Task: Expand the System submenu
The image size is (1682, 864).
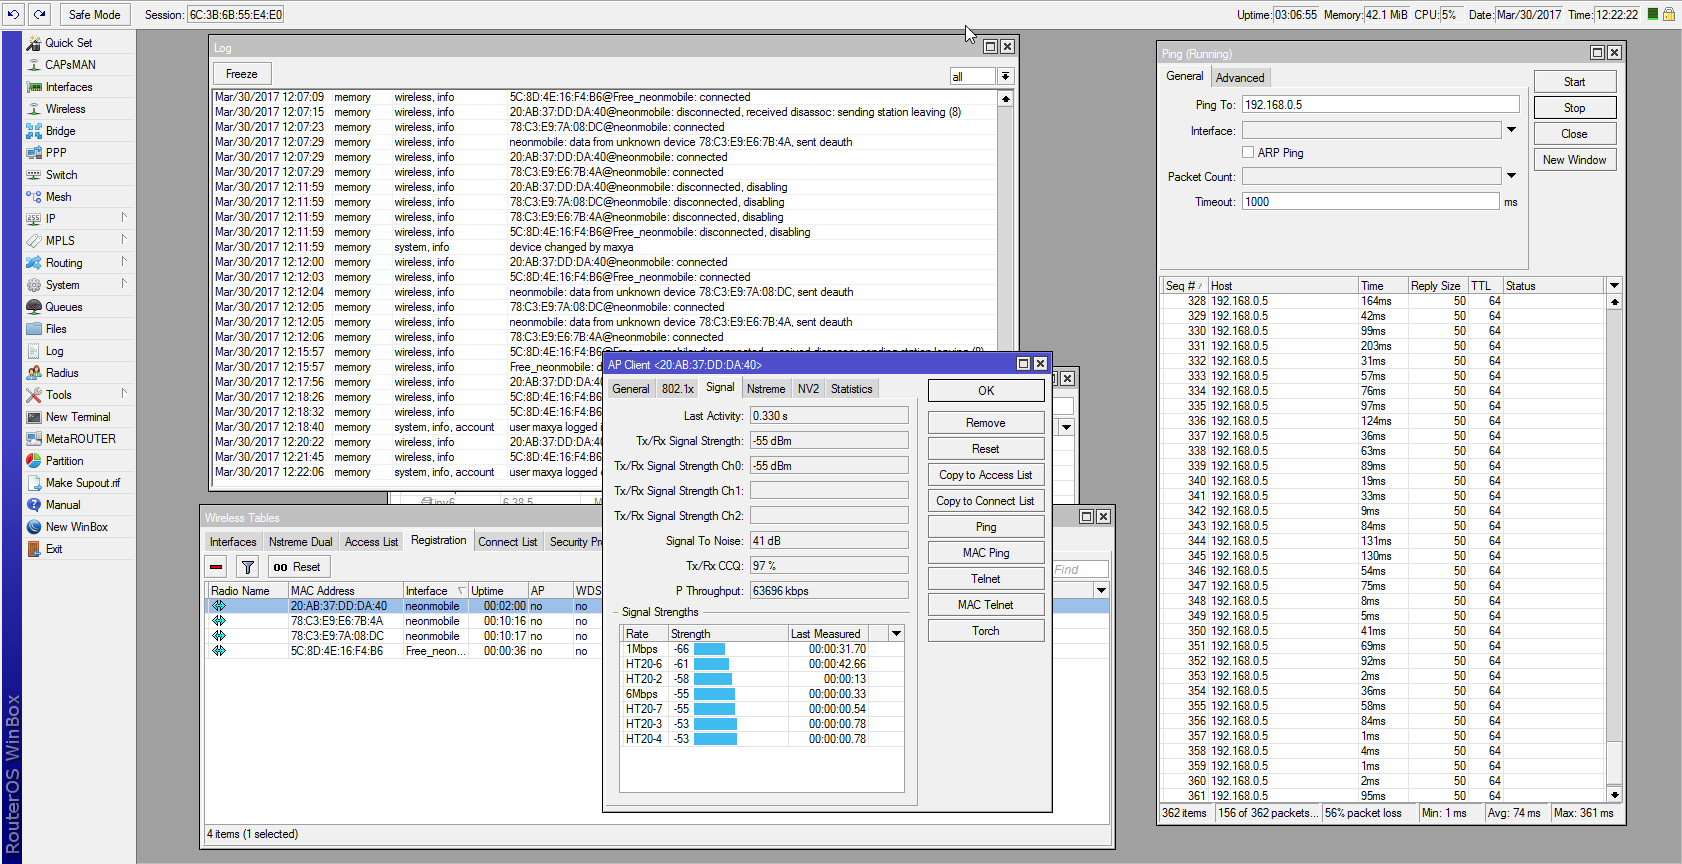Action: (124, 283)
